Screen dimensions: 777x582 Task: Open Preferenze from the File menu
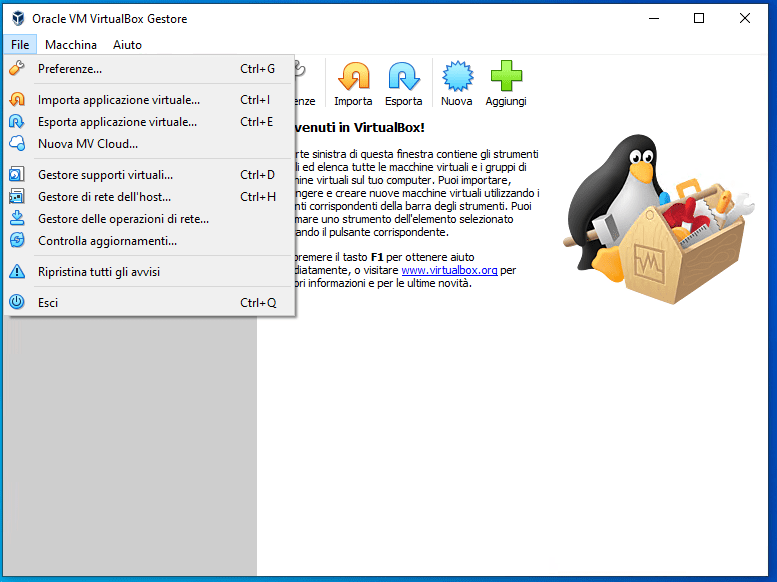click(70, 69)
